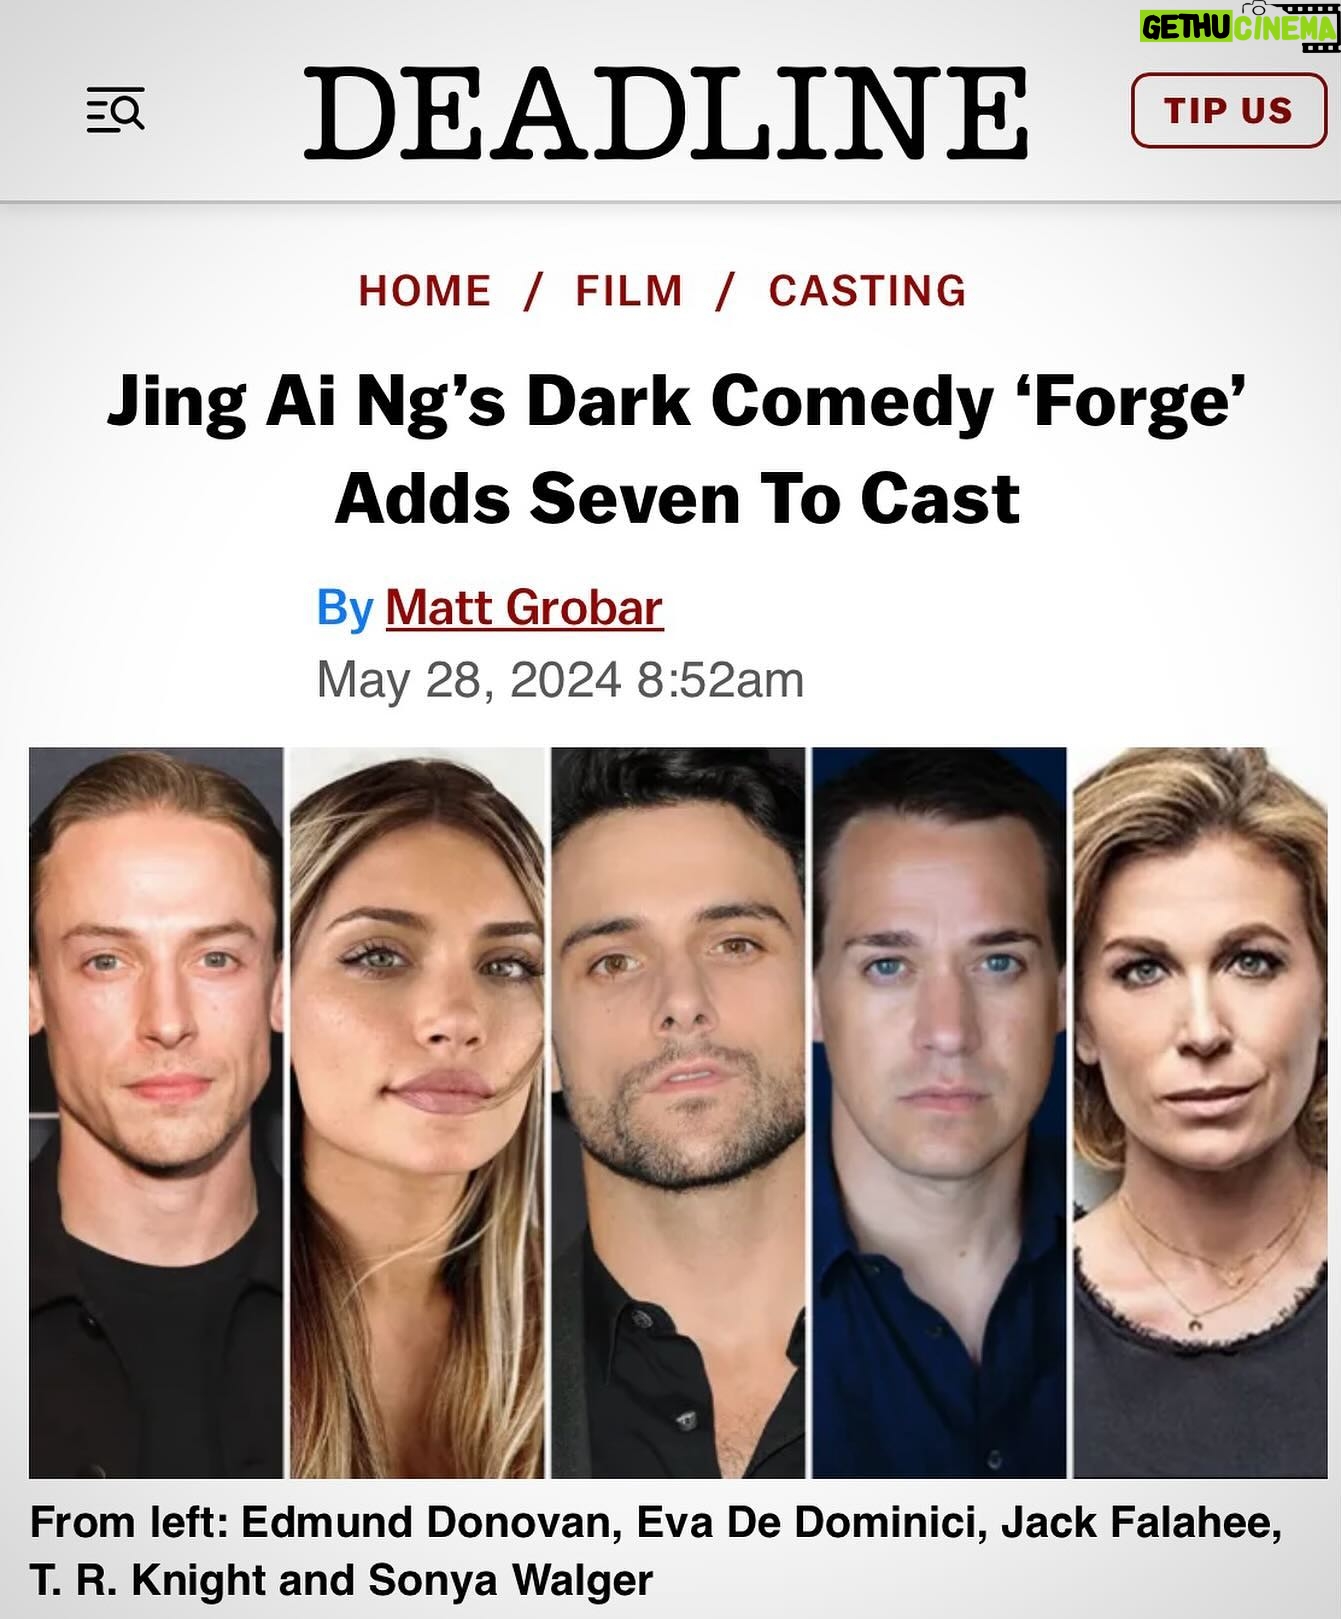This screenshot has width=1341, height=1619.
Task: Select T. R. Knight's headshot photo
Action: click(x=939, y=1112)
